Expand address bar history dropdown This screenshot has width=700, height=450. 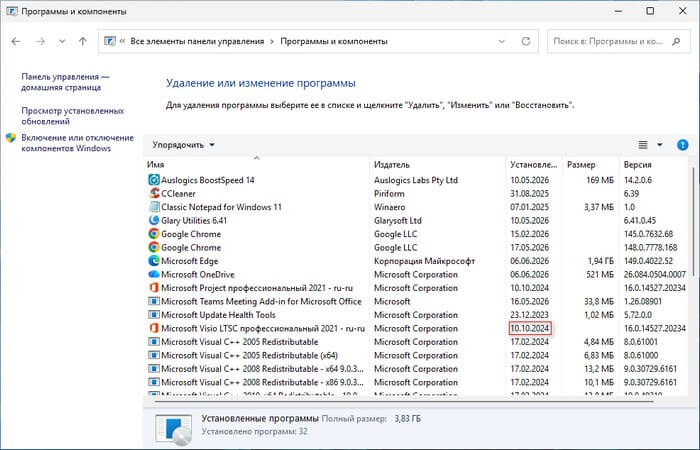[502, 42]
